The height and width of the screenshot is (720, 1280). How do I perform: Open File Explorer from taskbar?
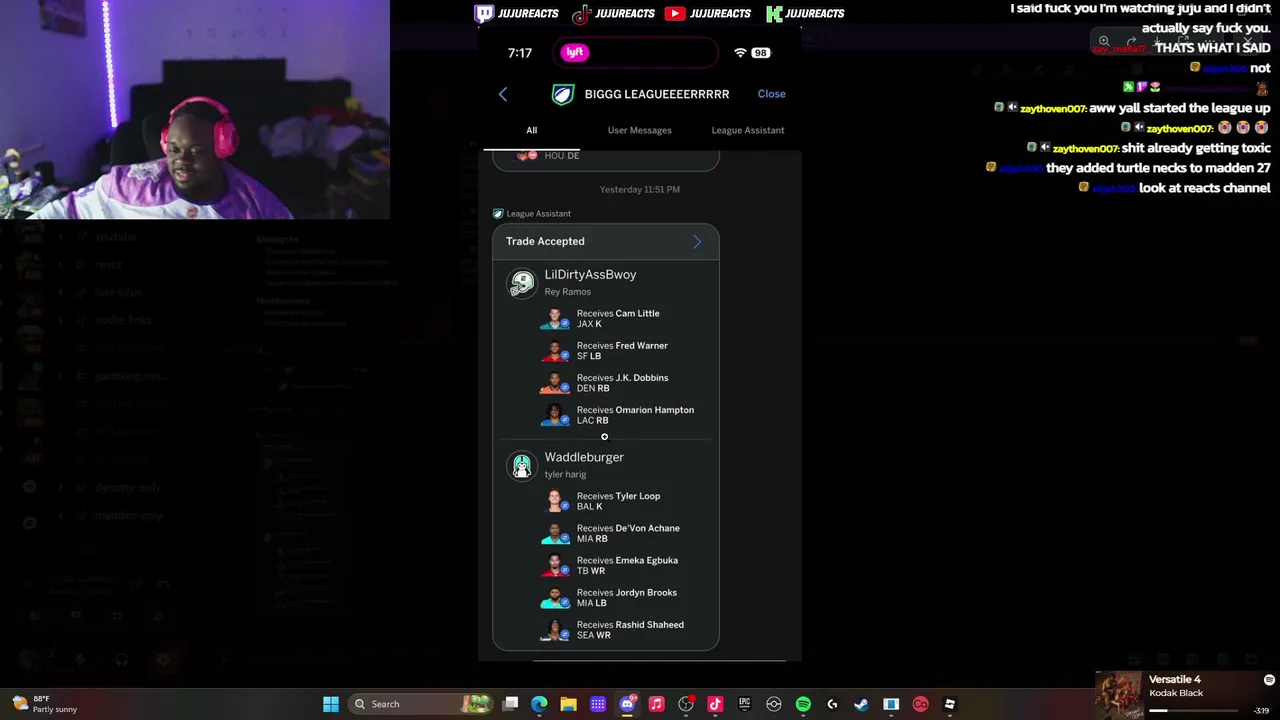[x=568, y=704]
